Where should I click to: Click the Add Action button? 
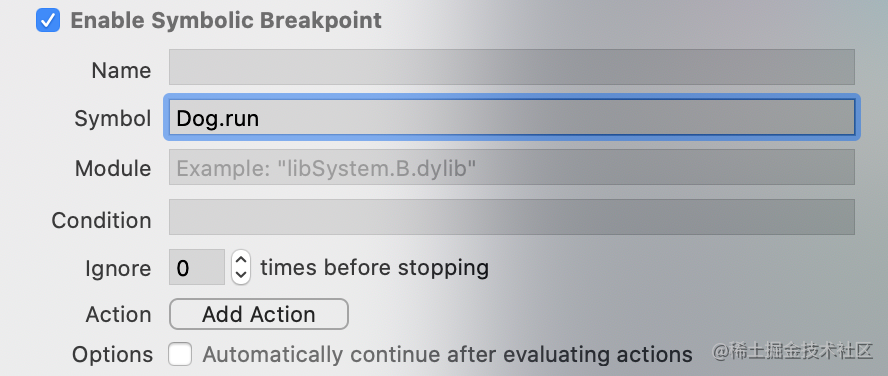pyautogui.click(x=259, y=314)
